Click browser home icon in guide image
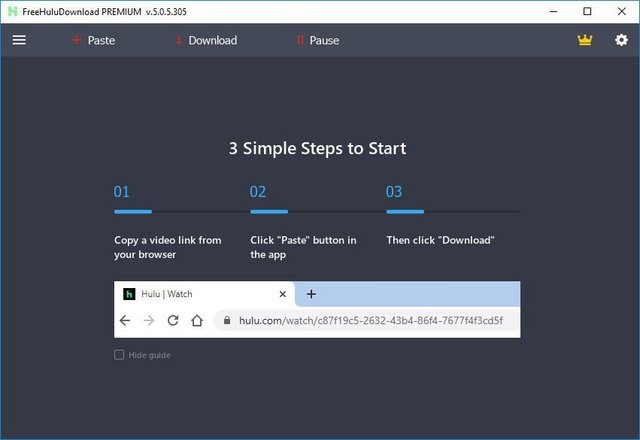Viewport: 640px width, 440px height. [197, 320]
